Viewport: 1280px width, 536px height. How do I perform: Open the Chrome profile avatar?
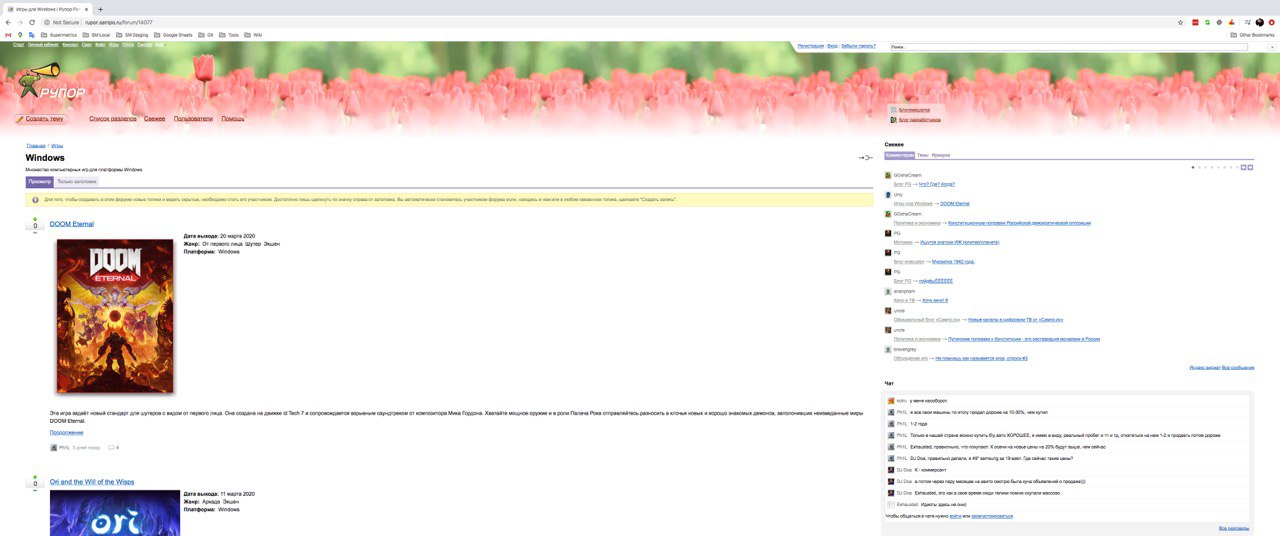point(1260,22)
